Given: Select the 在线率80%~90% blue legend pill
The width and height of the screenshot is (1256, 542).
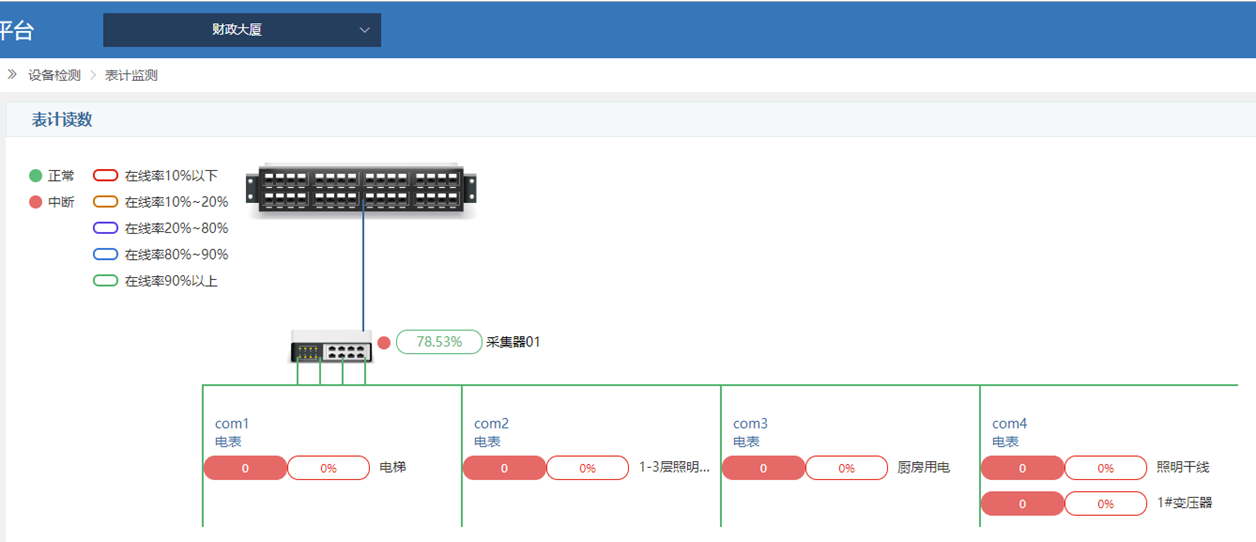Looking at the screenshot, I should (105, 254).
